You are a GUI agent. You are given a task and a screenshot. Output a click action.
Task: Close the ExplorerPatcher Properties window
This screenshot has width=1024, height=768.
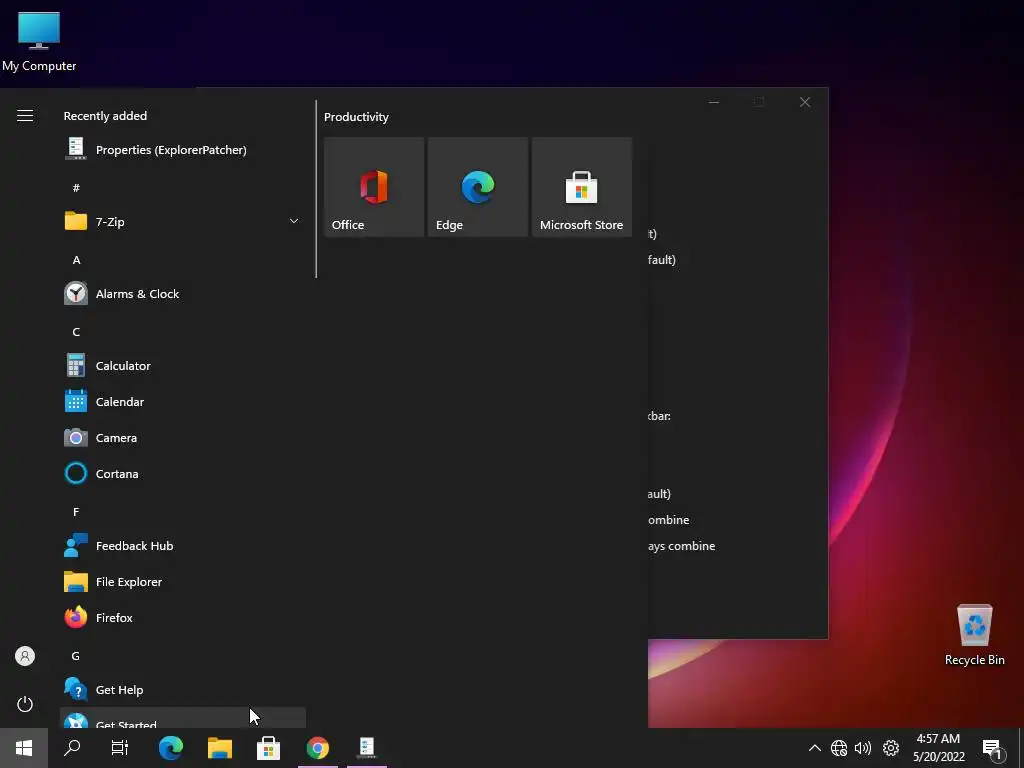tap(805, 102)
